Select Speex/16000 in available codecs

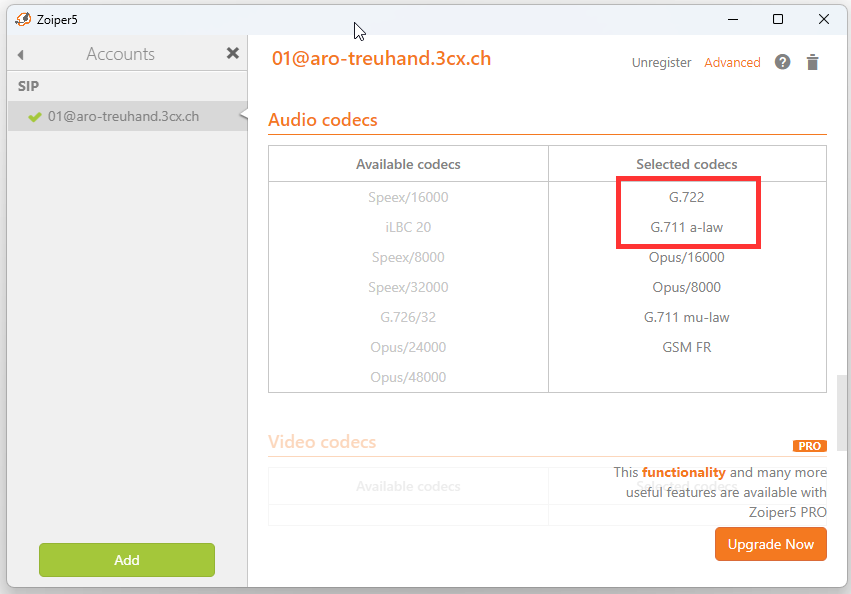pyautogui.click(x=408, y=197)
